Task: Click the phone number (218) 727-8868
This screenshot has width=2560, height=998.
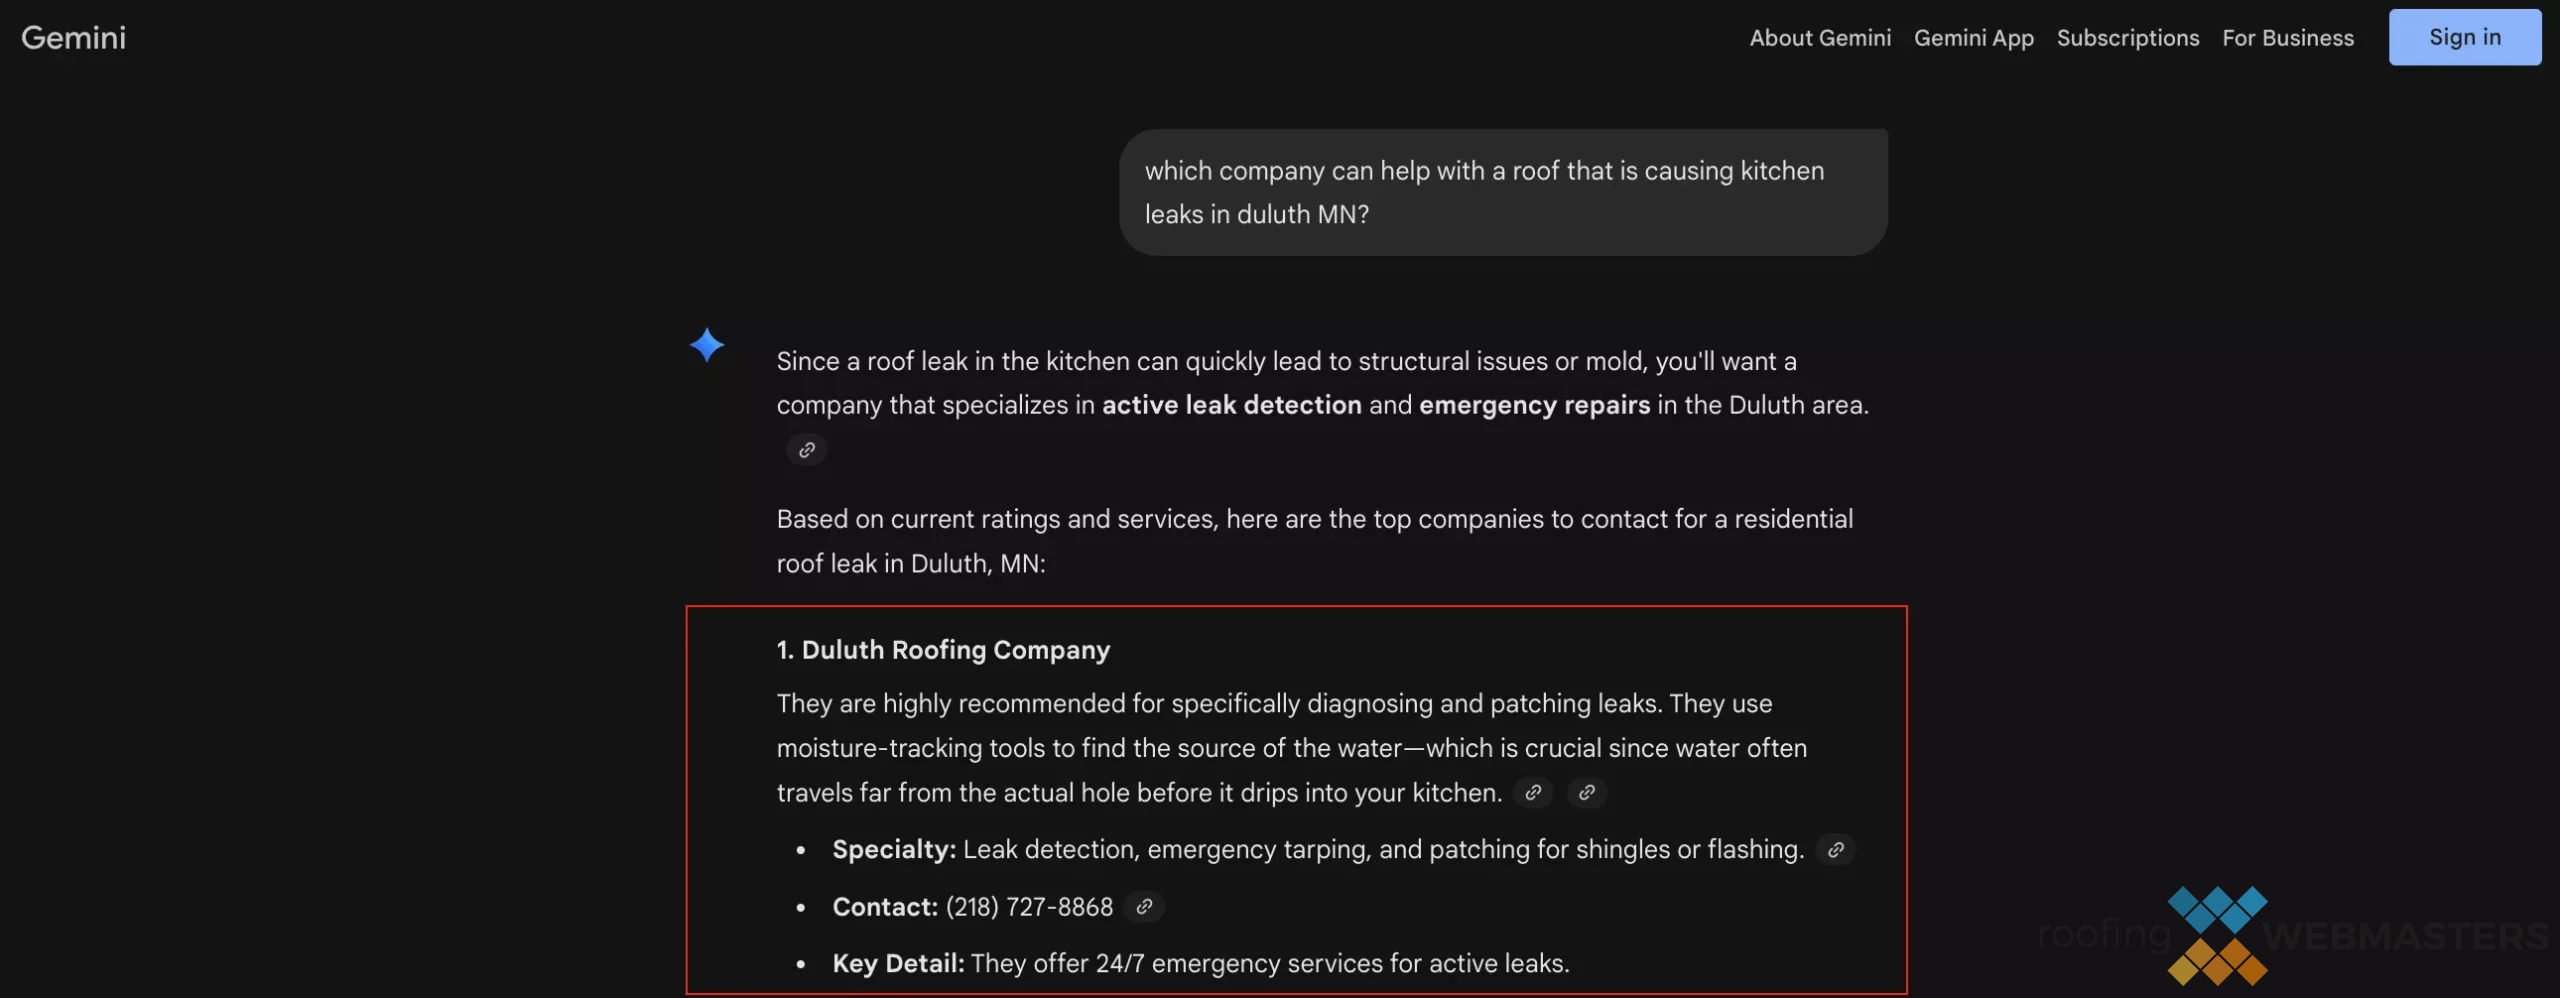Action: point(1029,907)
